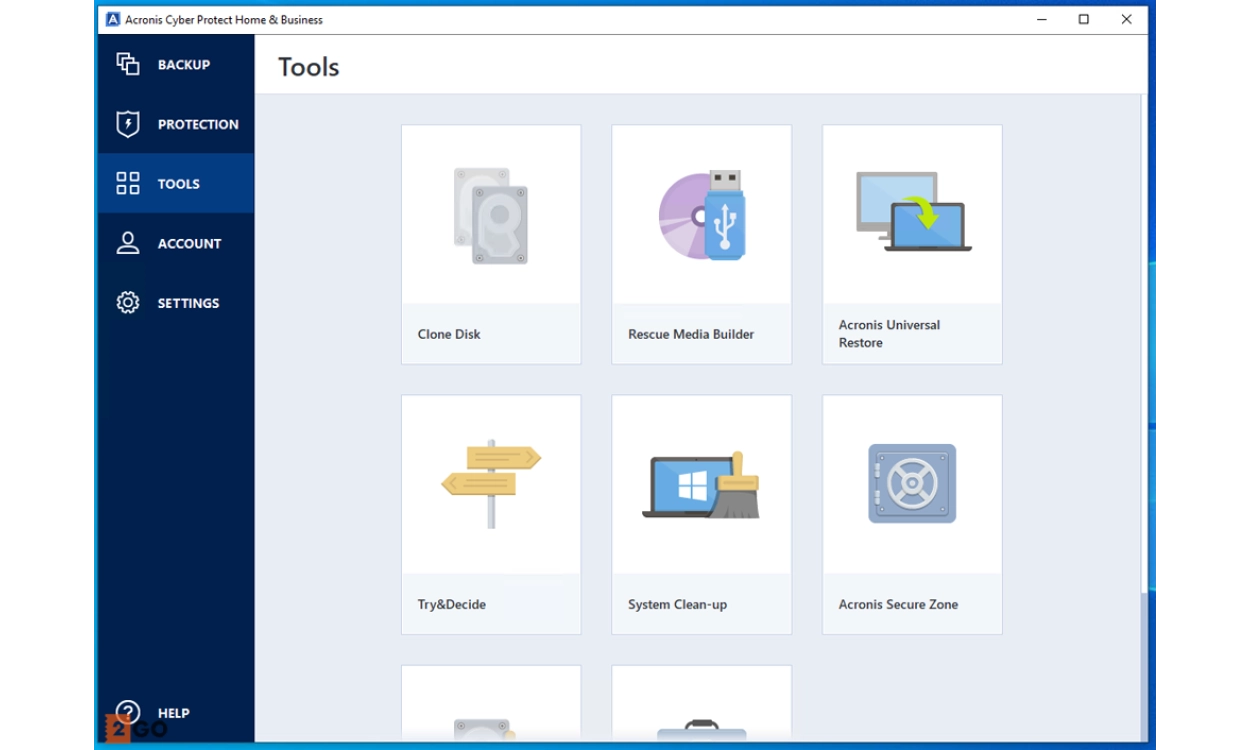Open the Acronis Secure Zone safe icon
This screenshot has width=1250, height=750.
(x=912, y=484)
